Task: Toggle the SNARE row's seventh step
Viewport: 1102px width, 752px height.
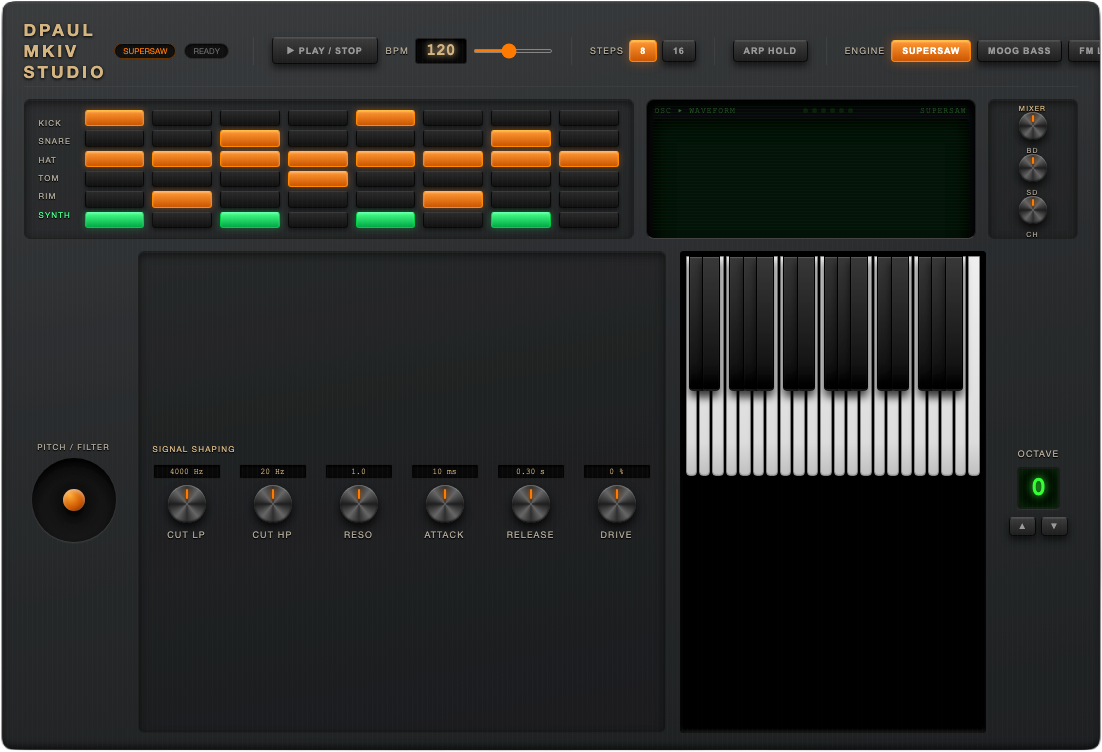Action: pyautogui.click(x=521, y=138)
